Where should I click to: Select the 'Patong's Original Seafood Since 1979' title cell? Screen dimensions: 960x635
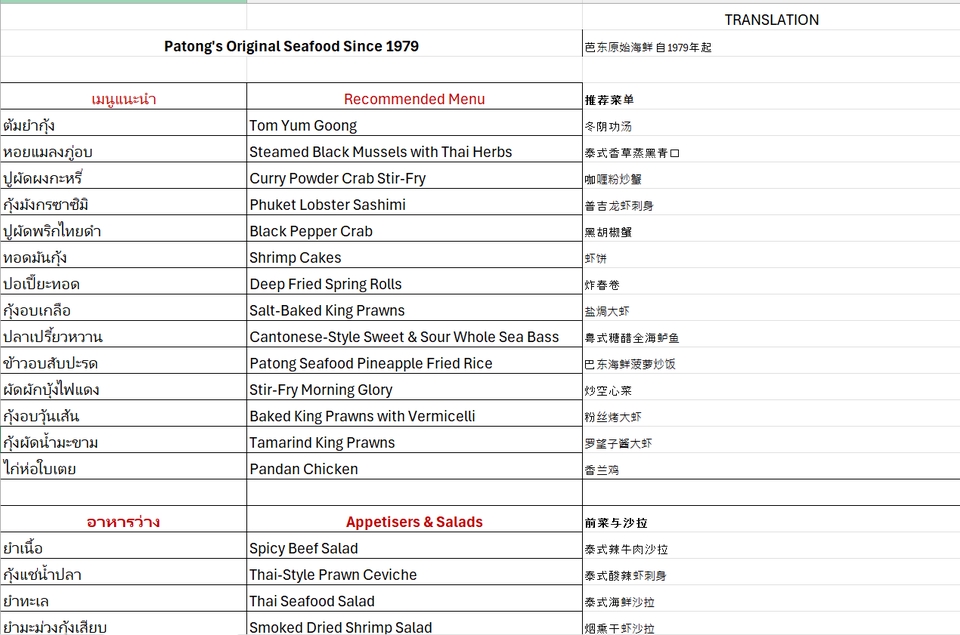(291, 46)
